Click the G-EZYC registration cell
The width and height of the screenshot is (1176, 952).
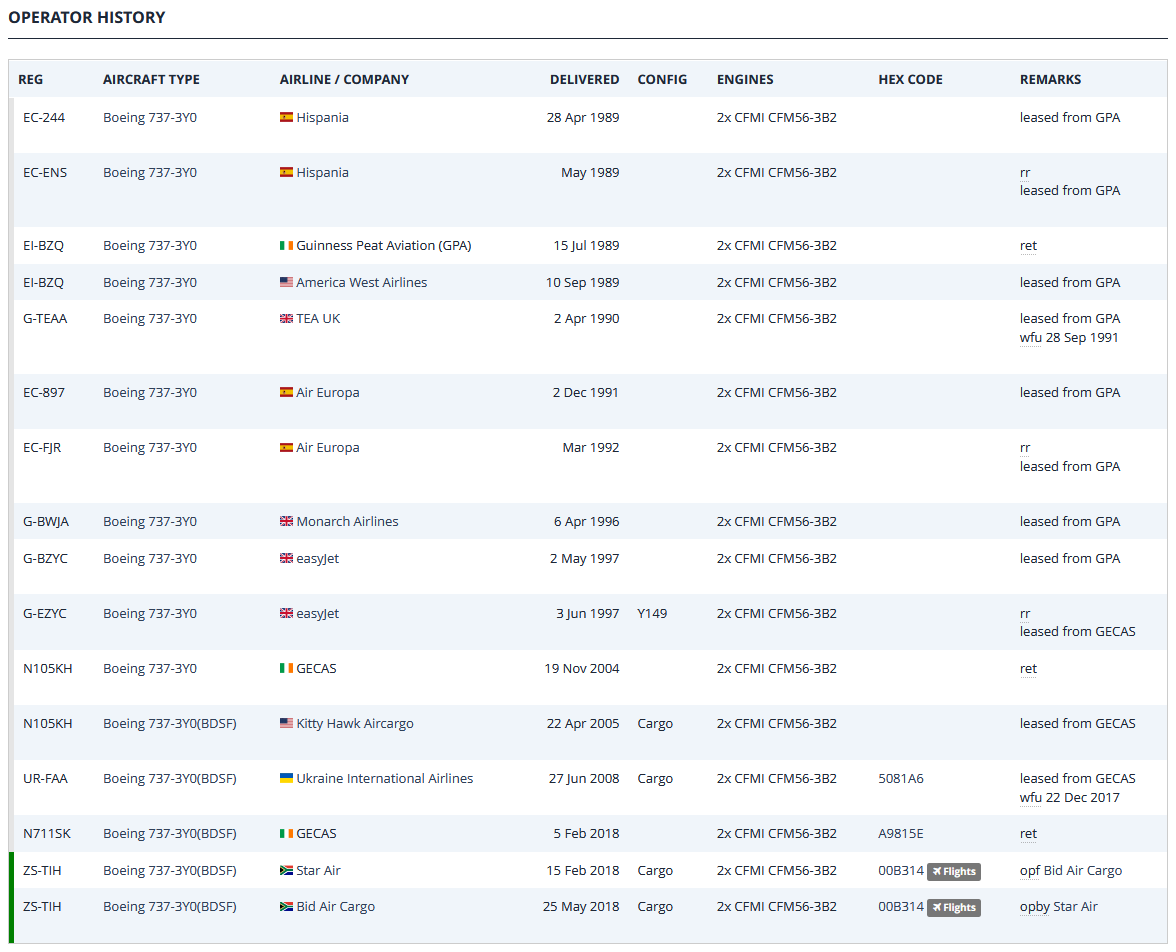coord(45,613)
